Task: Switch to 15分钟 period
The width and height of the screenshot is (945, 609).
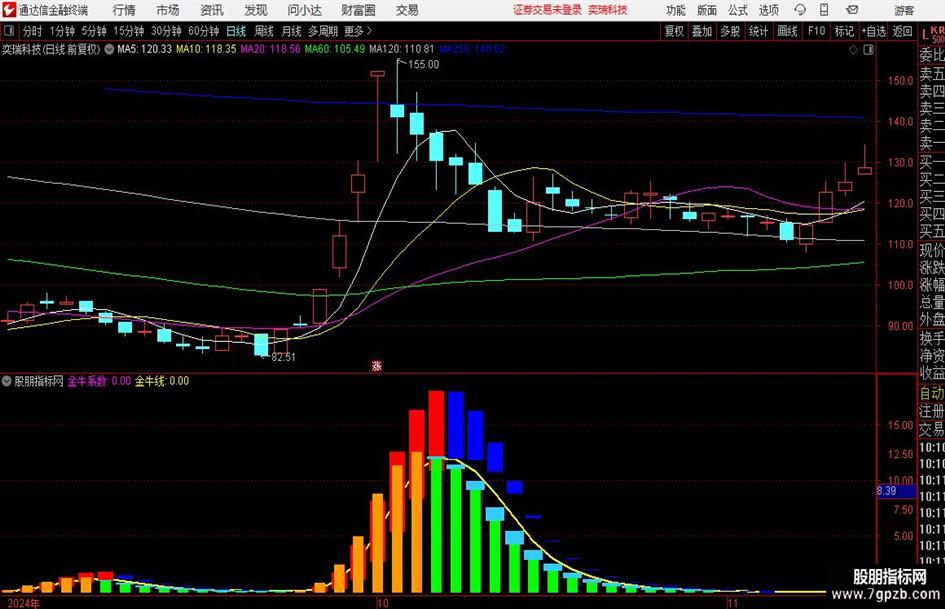Action: pyautogui.click(x=128, y=31)
